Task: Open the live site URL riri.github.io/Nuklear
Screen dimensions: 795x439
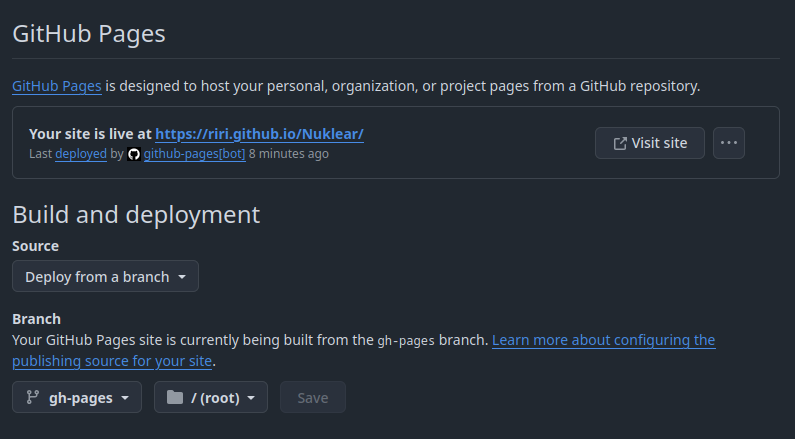Action: [x=259, y=134]
